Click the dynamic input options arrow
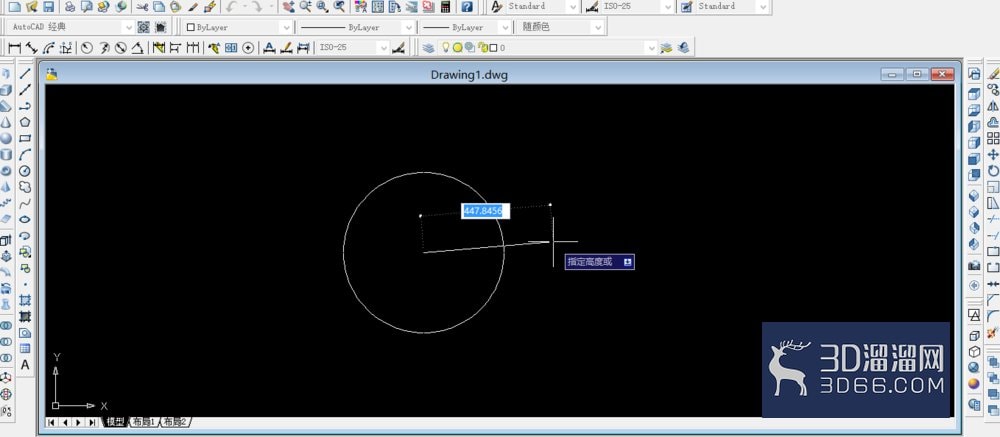The width and height of the screenshot is (1000, 437). pos(628,262)
